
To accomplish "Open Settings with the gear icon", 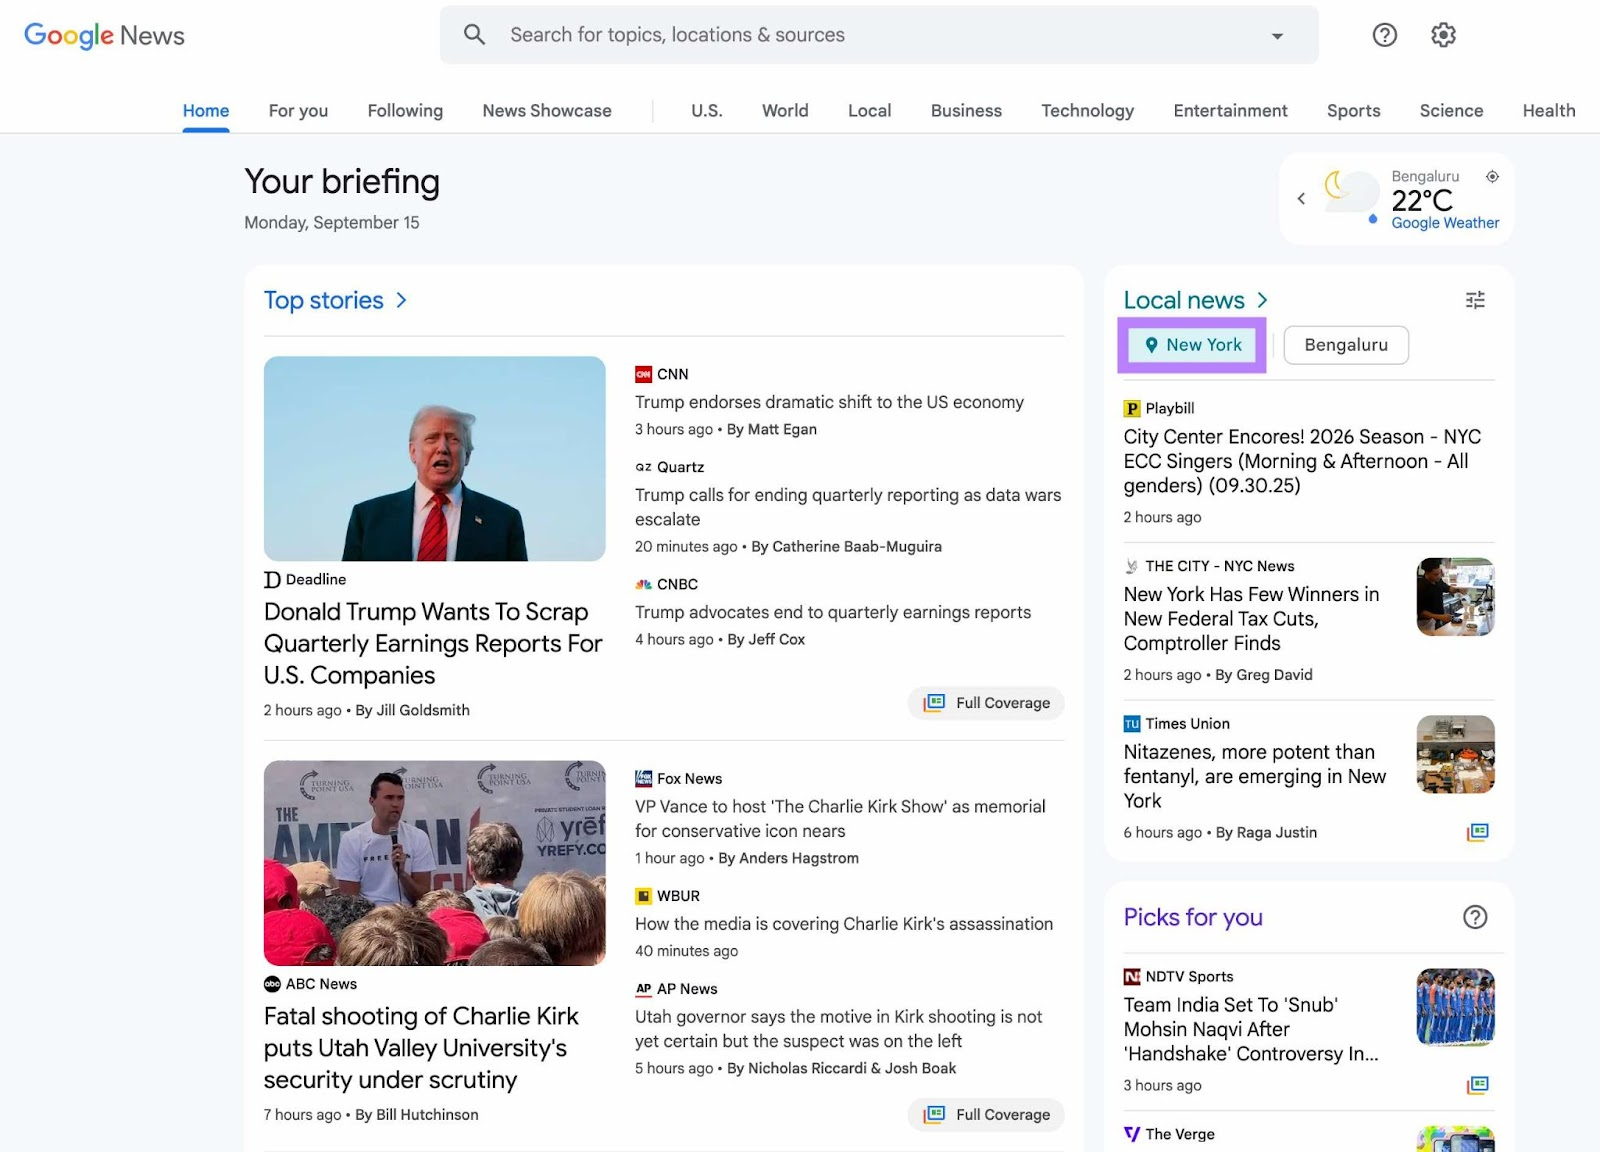I will (1443, 35).
